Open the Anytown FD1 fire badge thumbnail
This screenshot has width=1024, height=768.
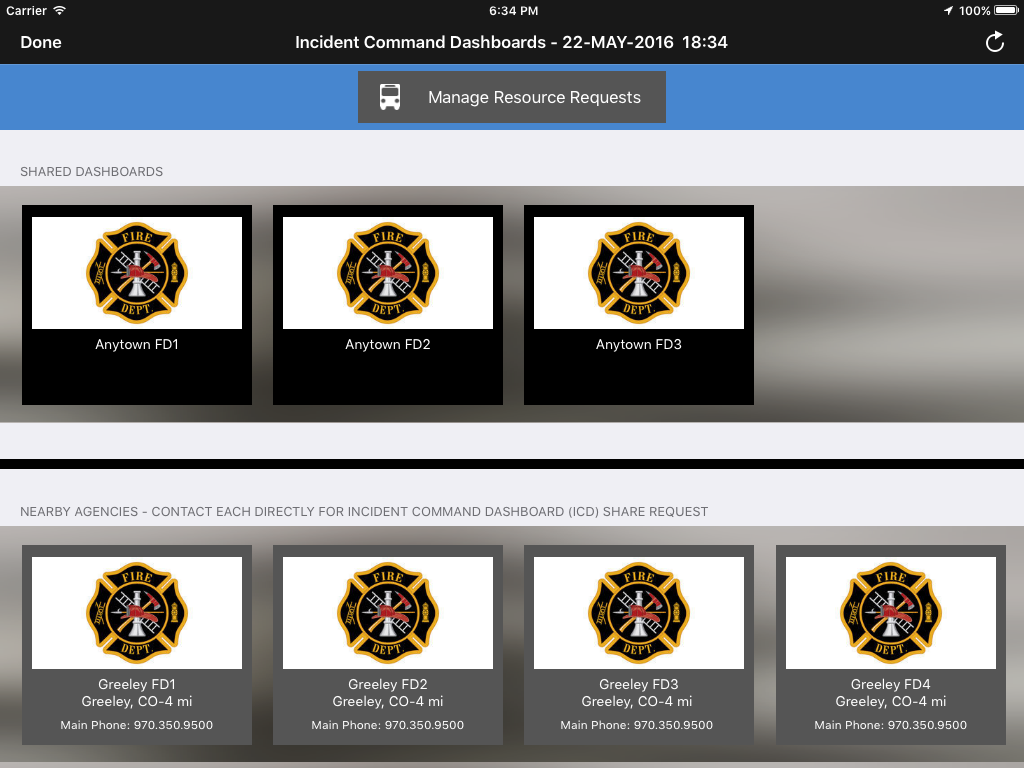coord(137,273)
